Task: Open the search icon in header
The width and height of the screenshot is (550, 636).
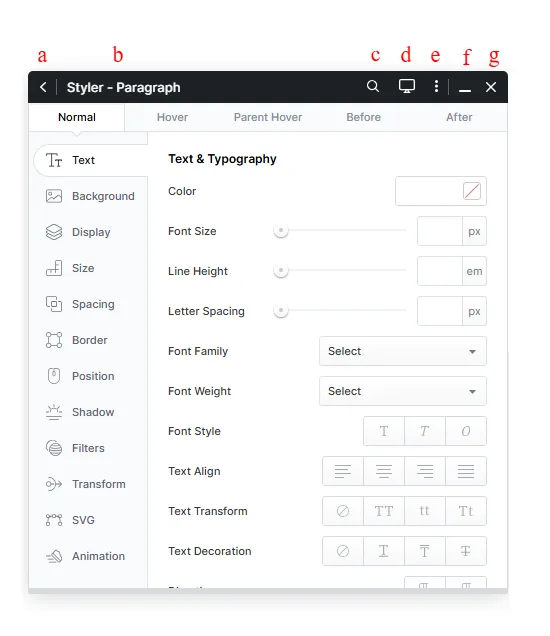Action: 373,86
